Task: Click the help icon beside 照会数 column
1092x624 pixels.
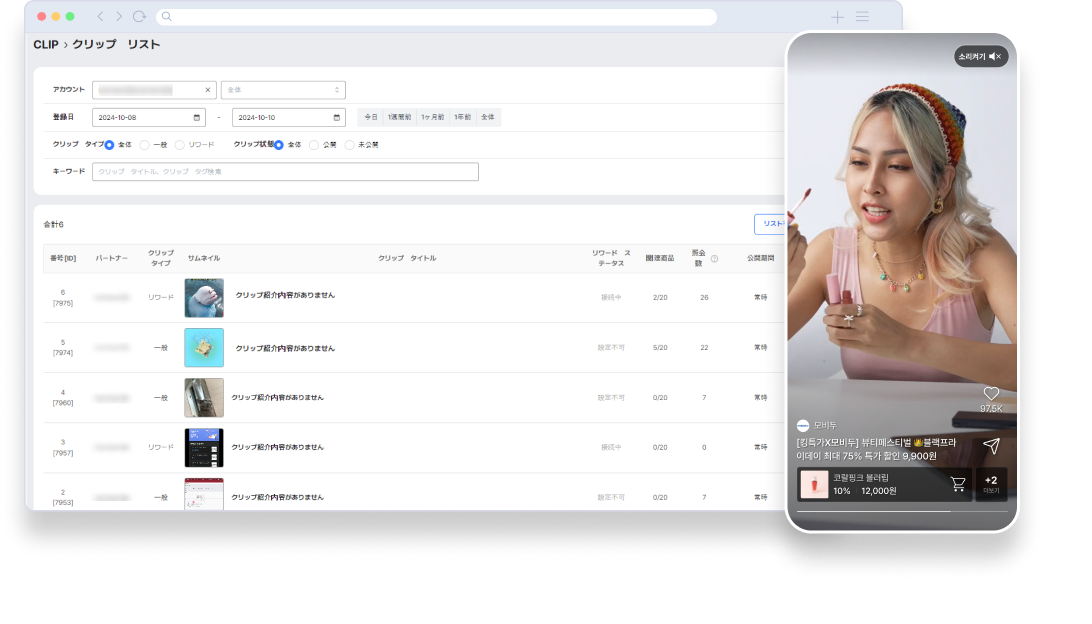Action: 714,259
